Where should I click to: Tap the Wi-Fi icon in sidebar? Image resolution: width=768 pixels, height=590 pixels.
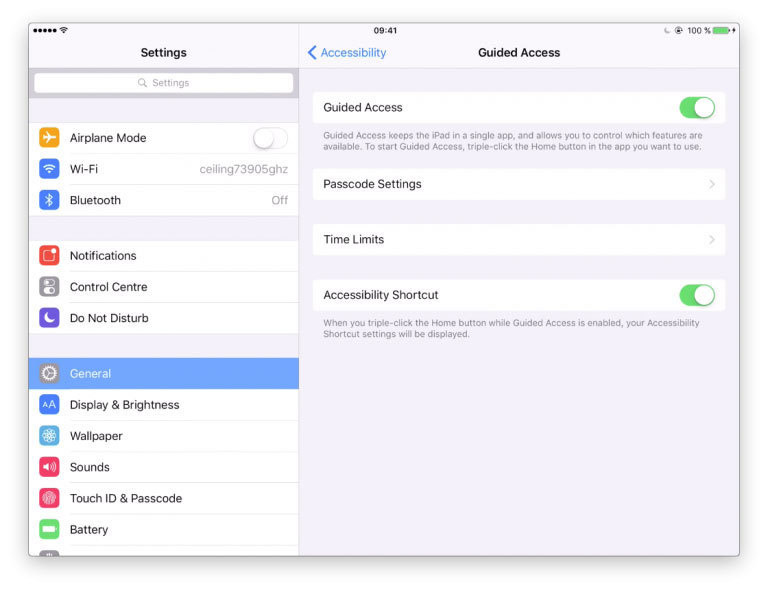click(49, 169)
